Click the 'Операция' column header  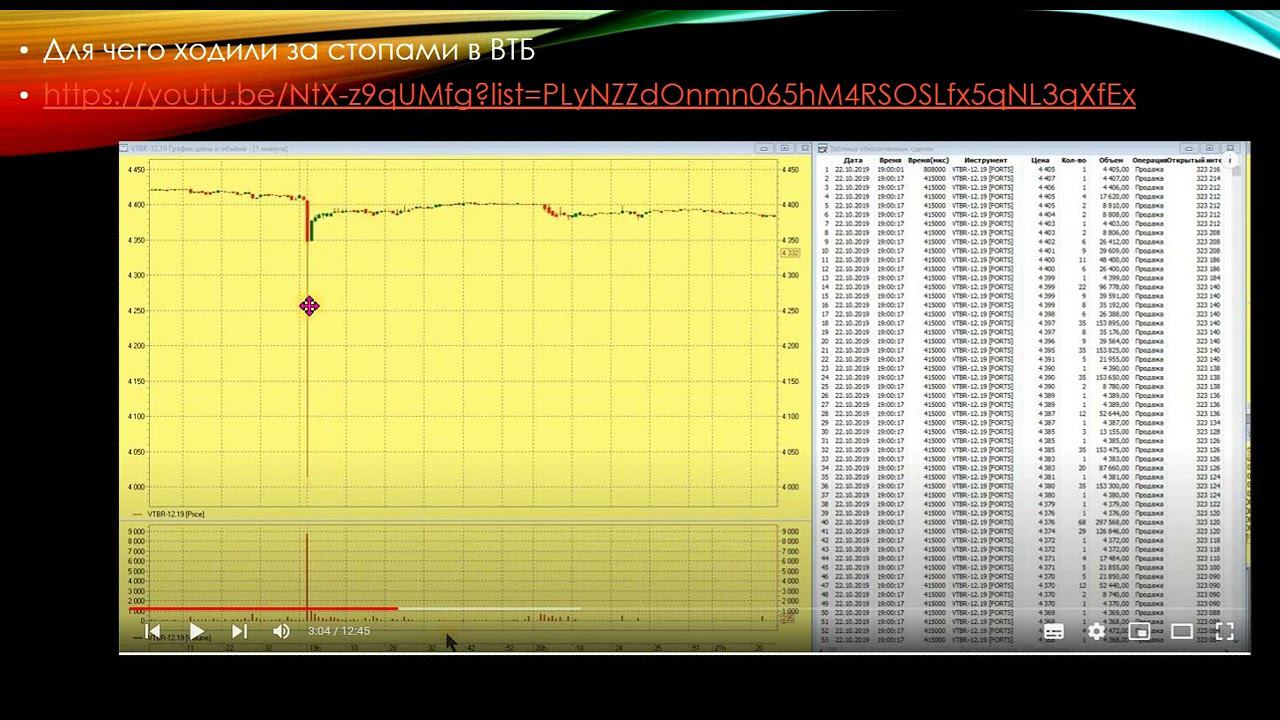point(1149,160)
